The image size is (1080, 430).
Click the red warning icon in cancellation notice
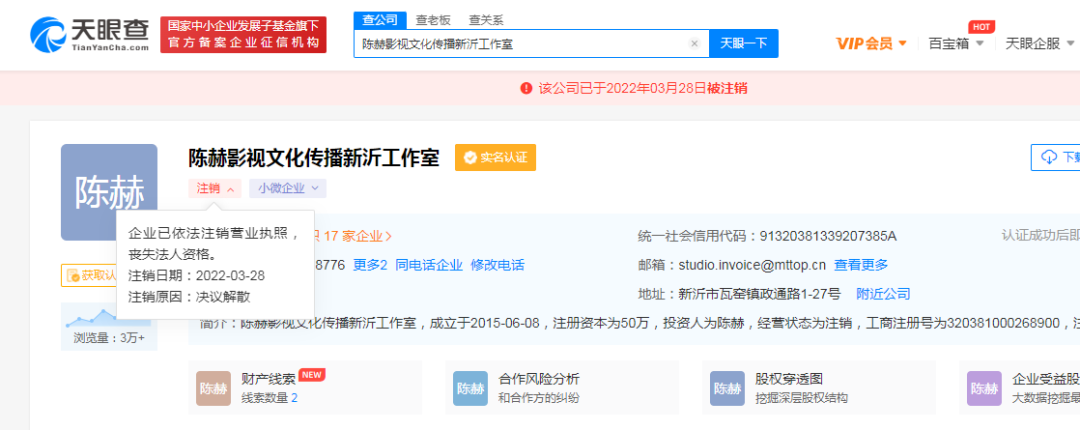point(526,88)
